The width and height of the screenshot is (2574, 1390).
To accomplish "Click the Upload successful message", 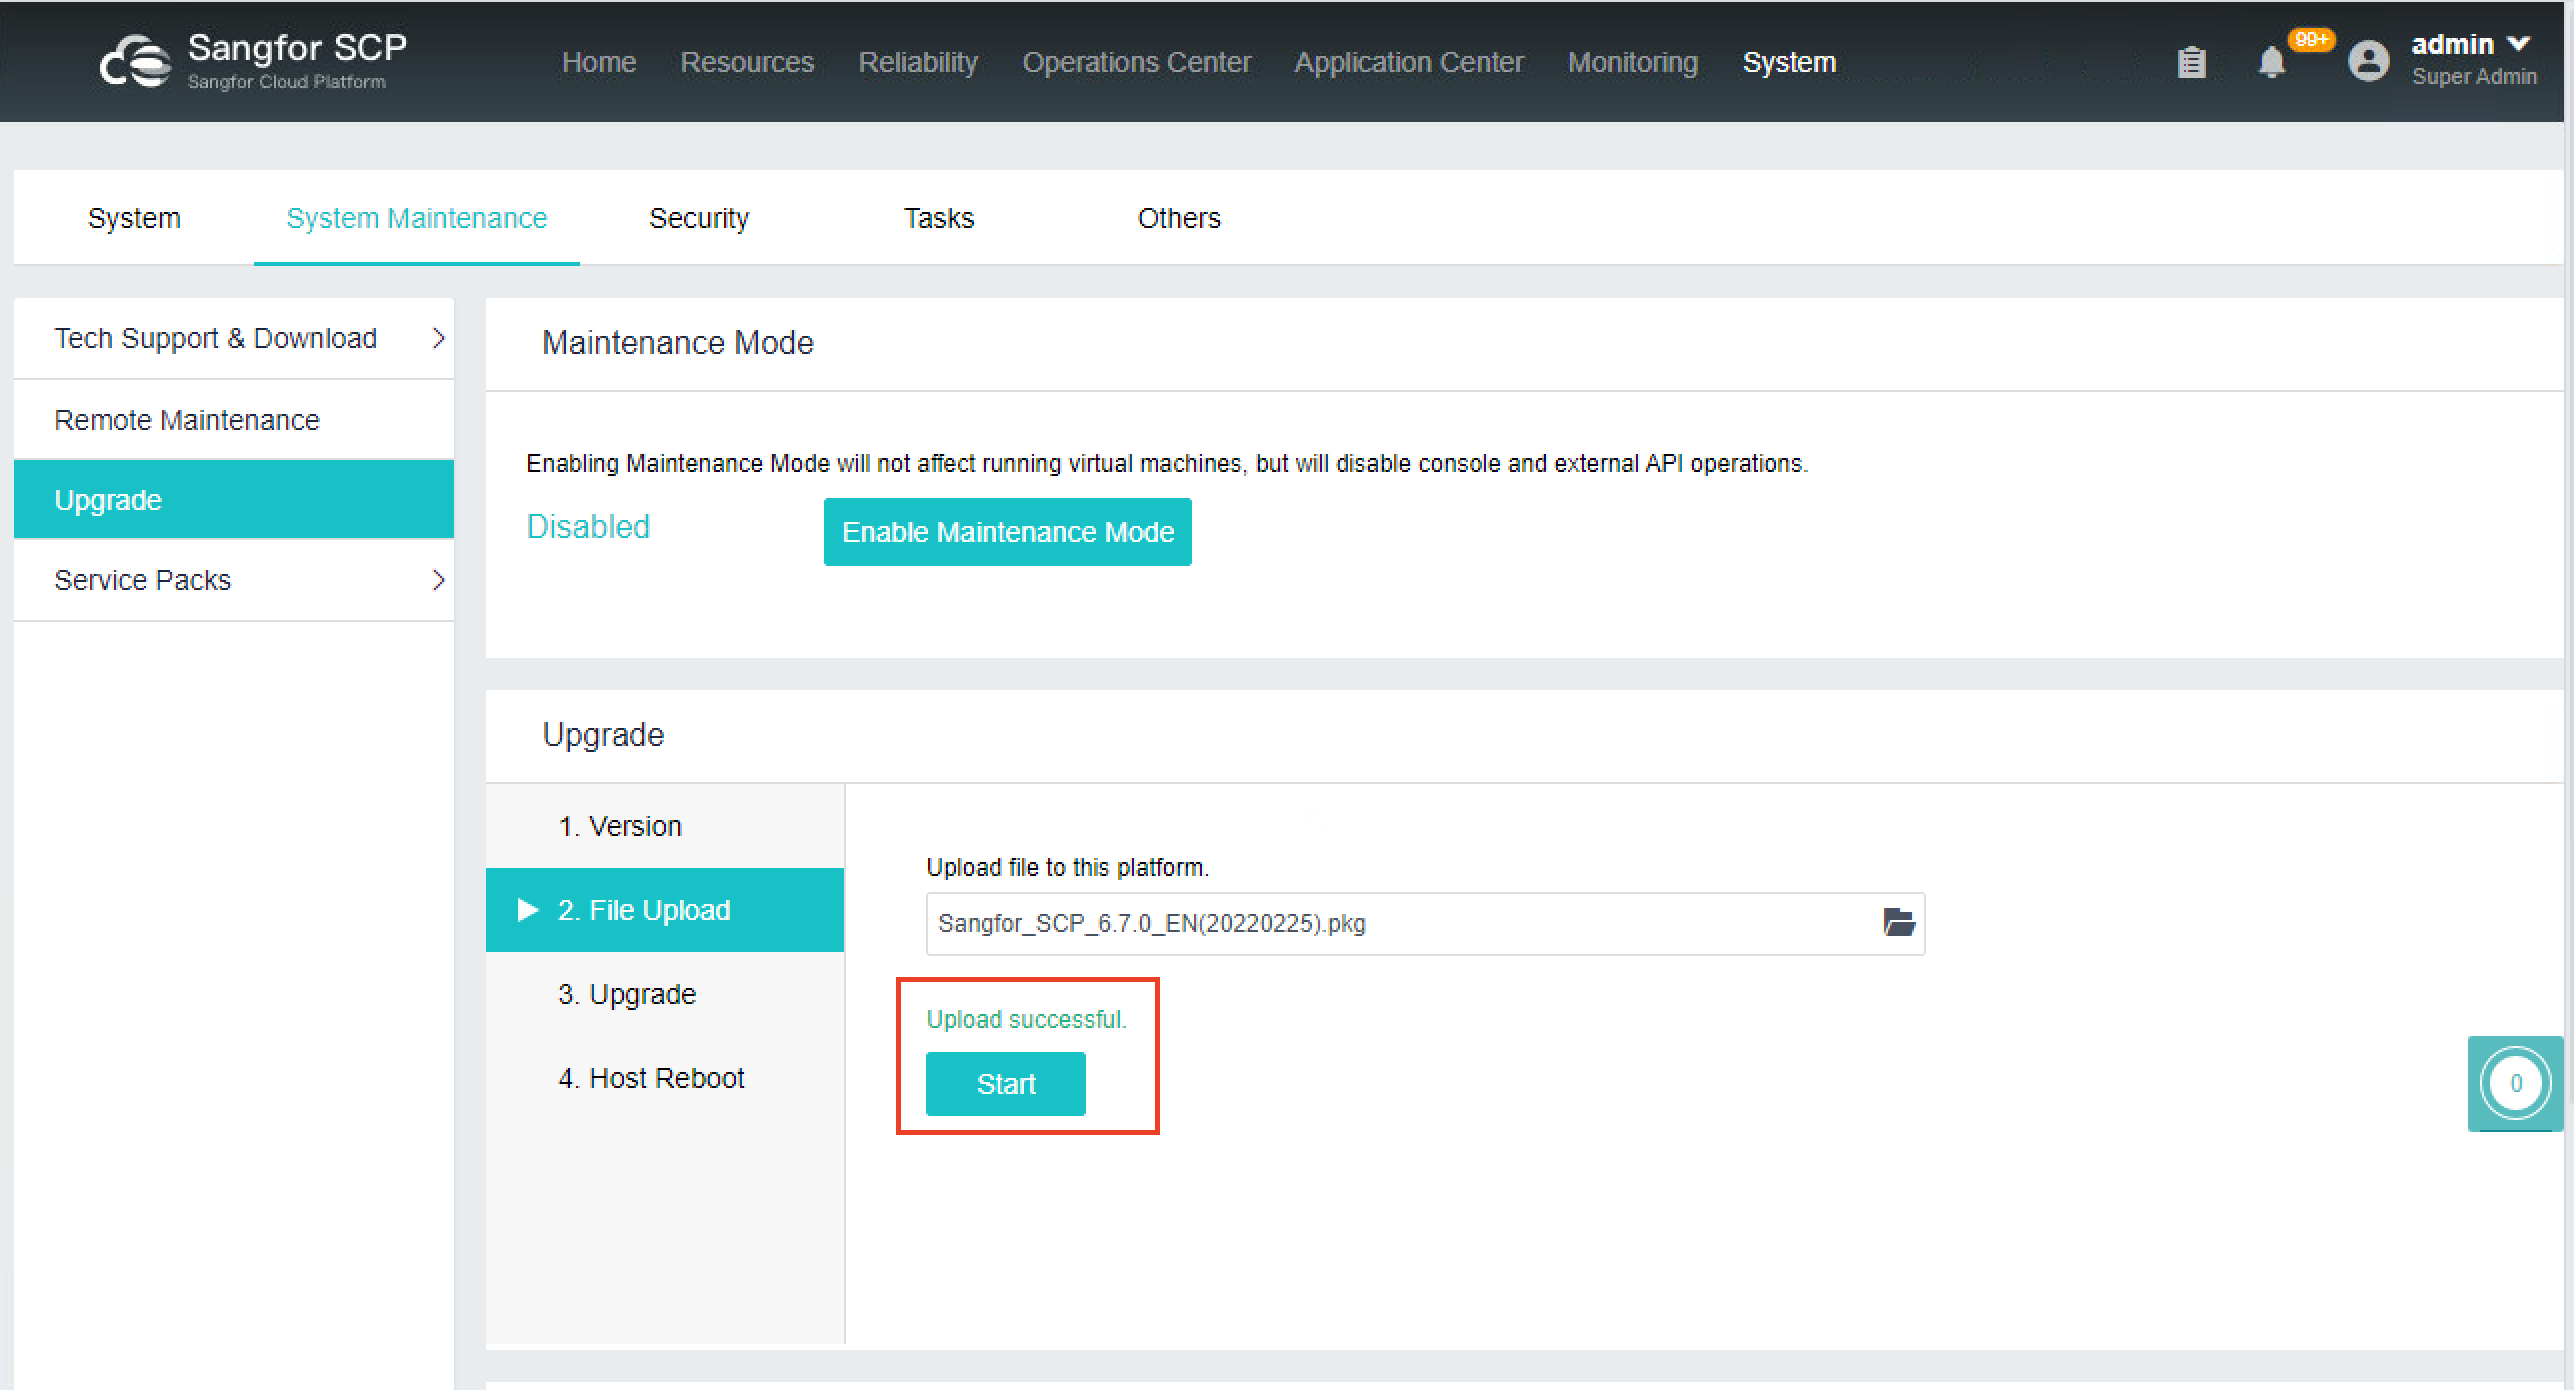I will click(x=1026, y=1019).
